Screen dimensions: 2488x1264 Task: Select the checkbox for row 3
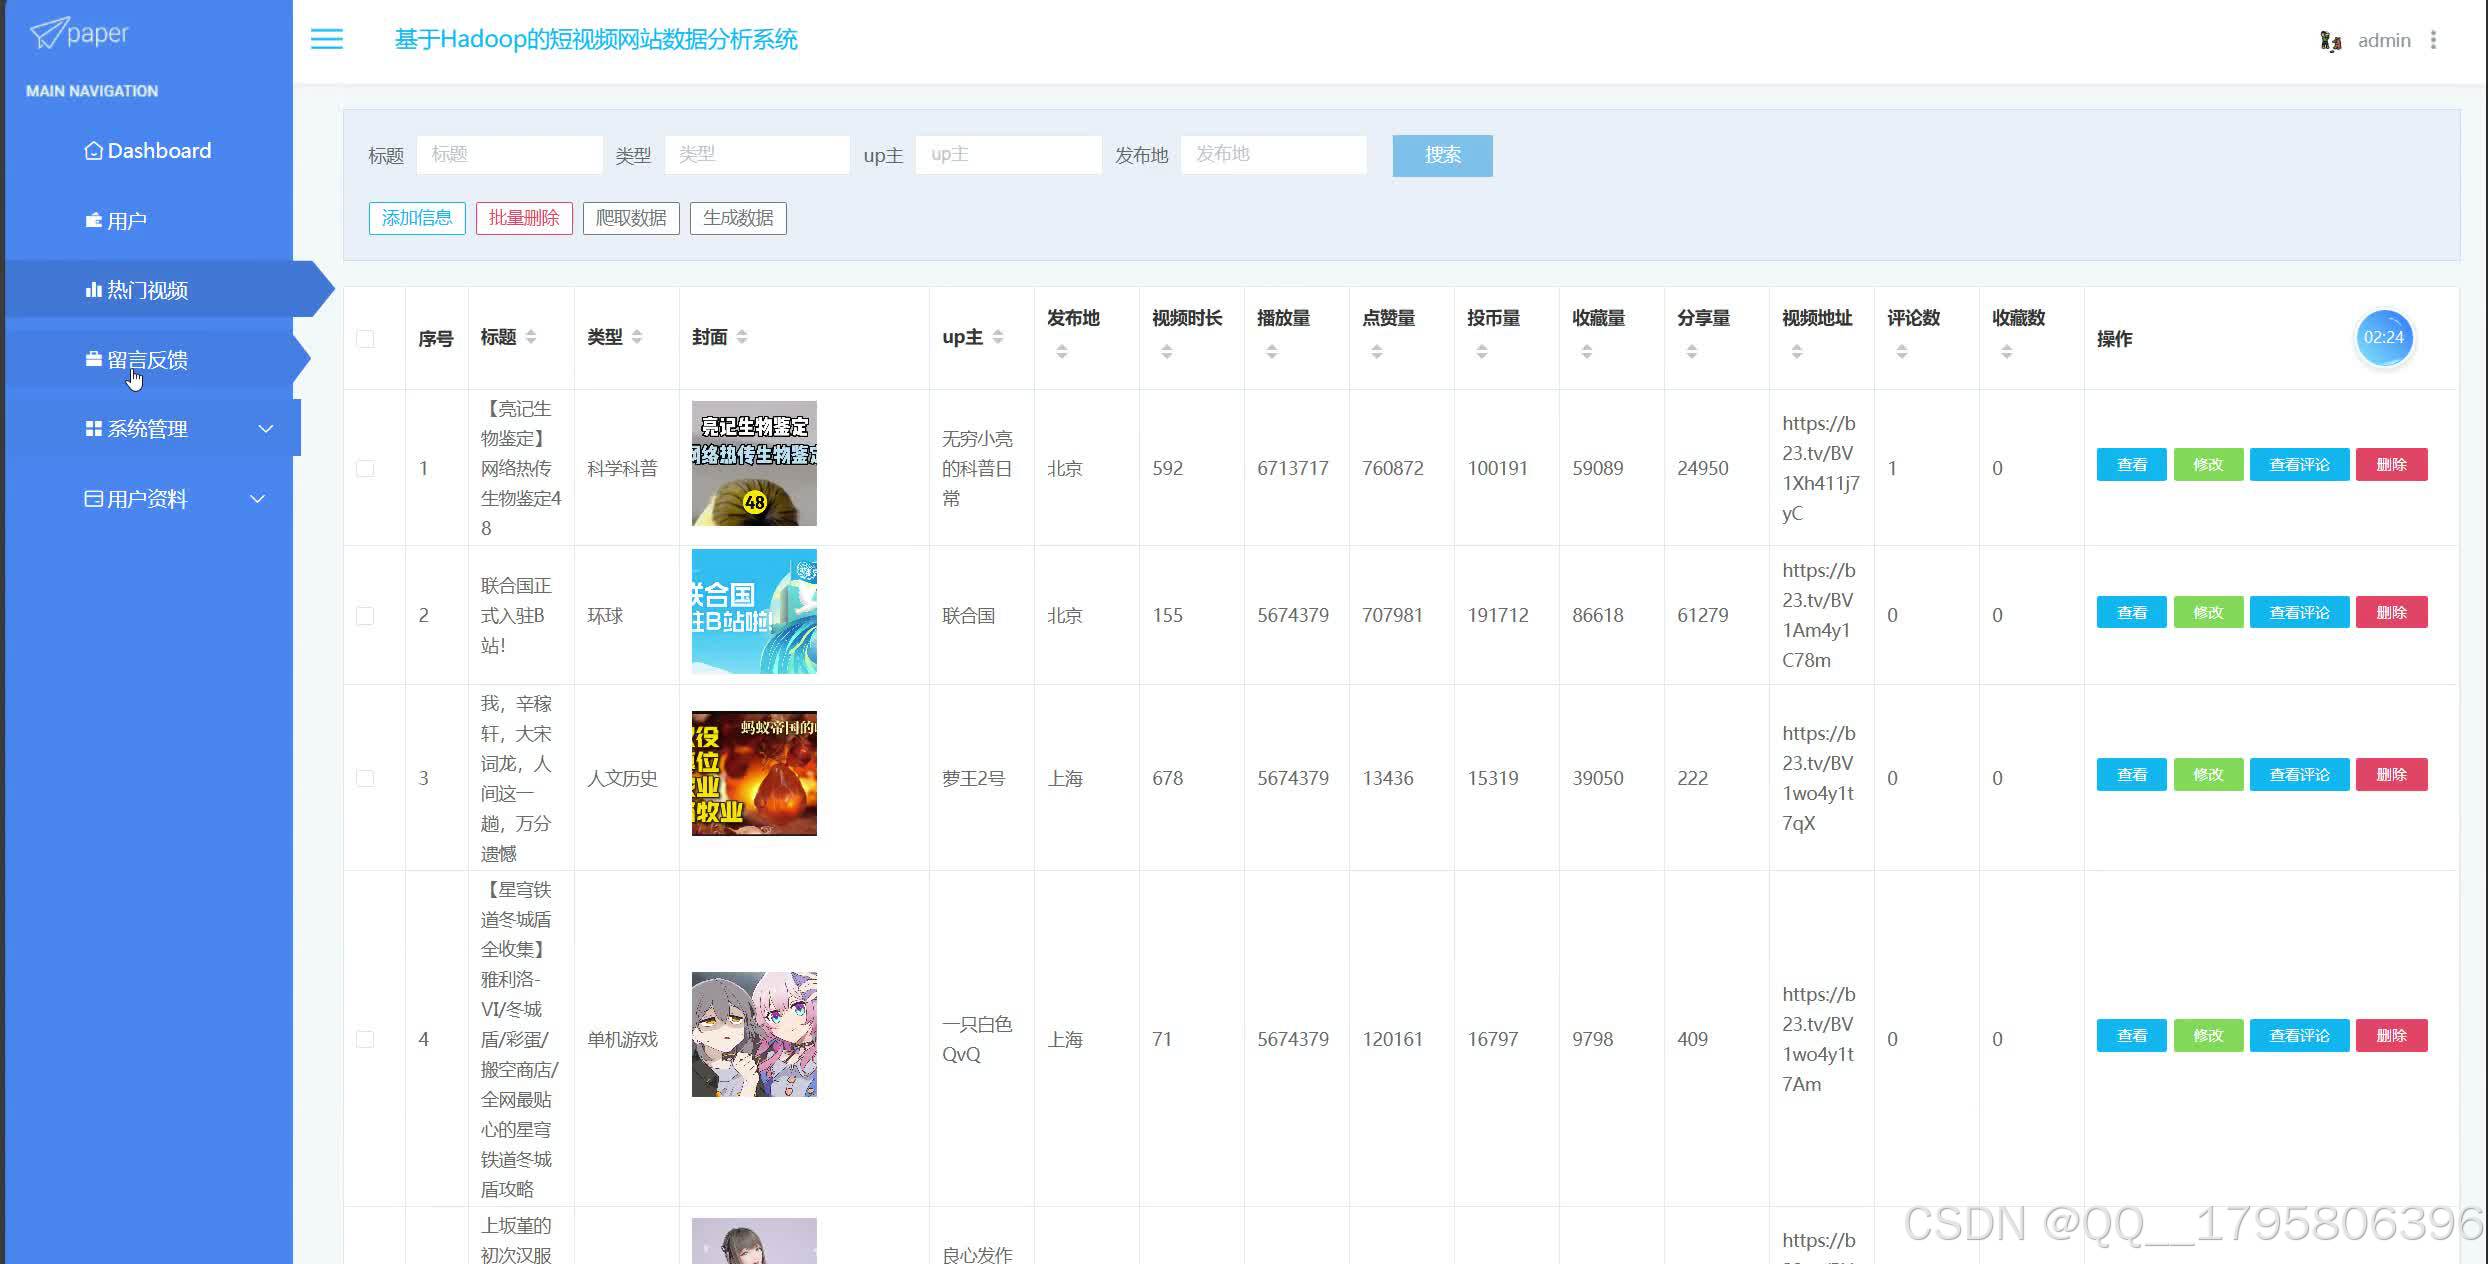[x=365, y=778]
